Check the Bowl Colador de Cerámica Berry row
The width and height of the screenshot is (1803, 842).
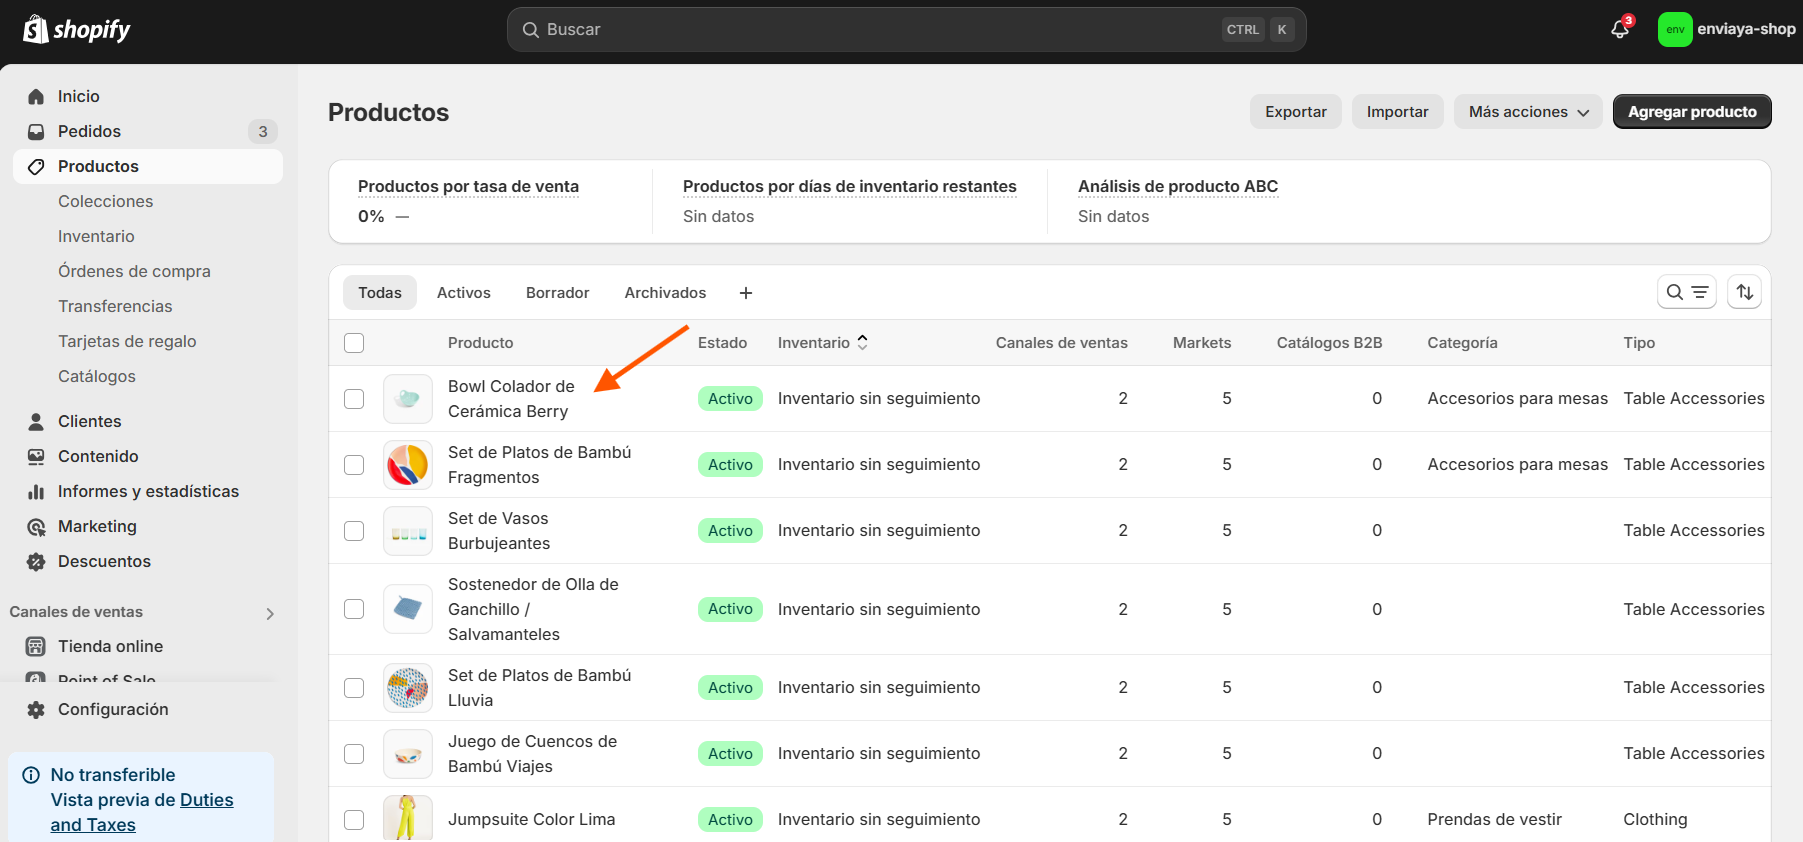coord(354,399)
